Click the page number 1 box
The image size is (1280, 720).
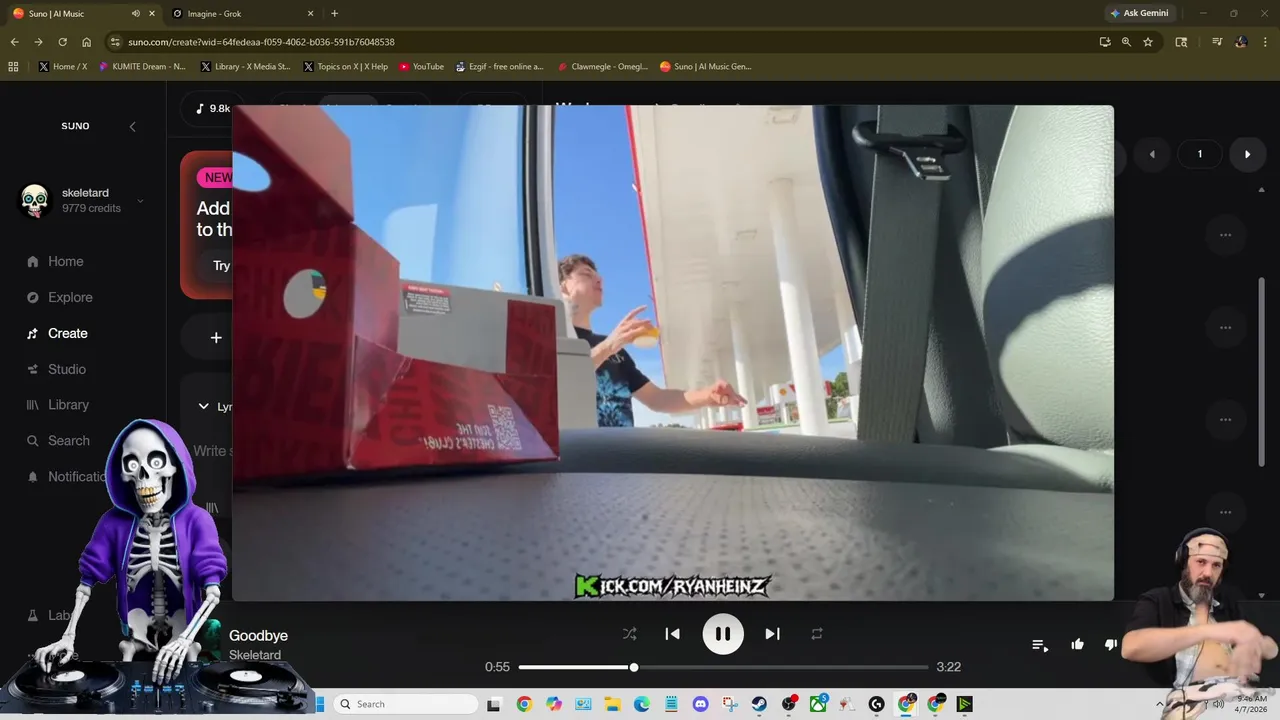pos(1200,154)
